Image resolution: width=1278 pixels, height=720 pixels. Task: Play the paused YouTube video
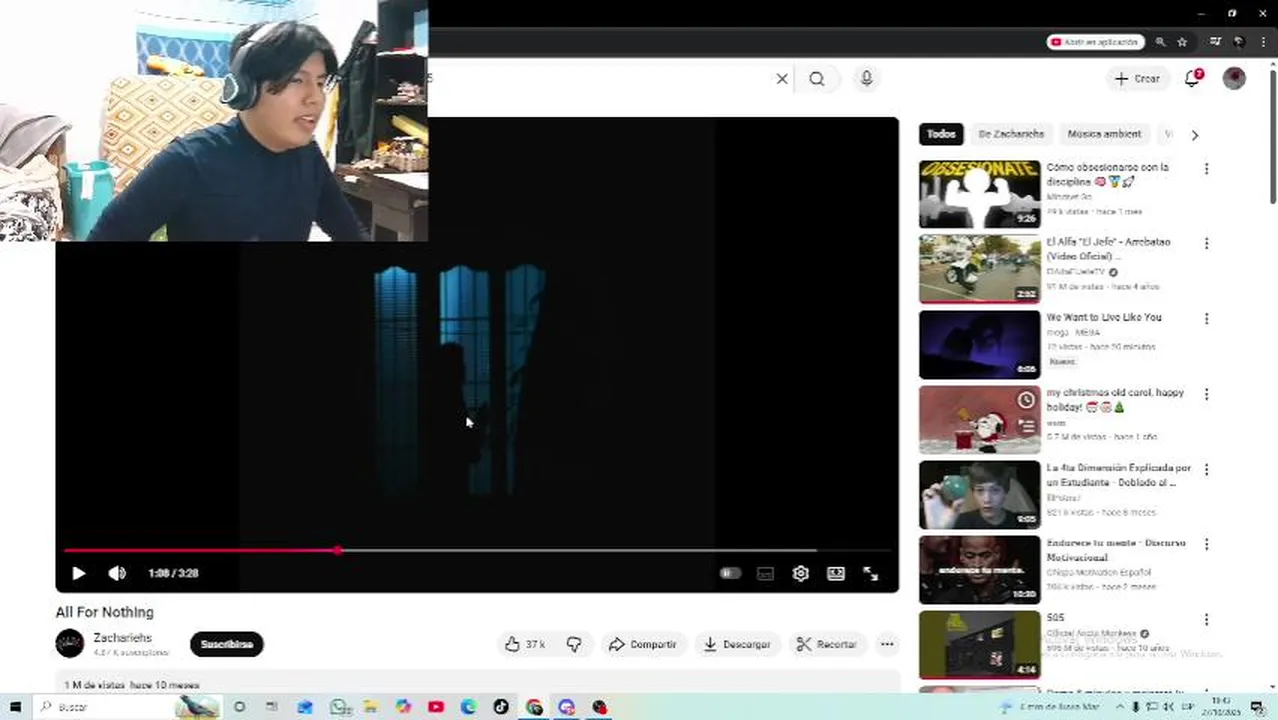78,573
